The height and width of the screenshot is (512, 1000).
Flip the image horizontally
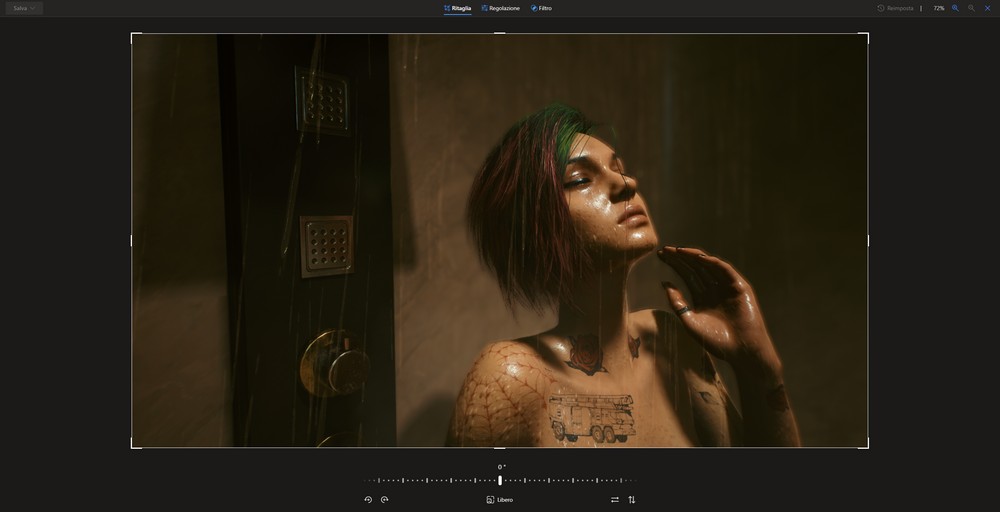pyautogui.click(x=615, y=499)
